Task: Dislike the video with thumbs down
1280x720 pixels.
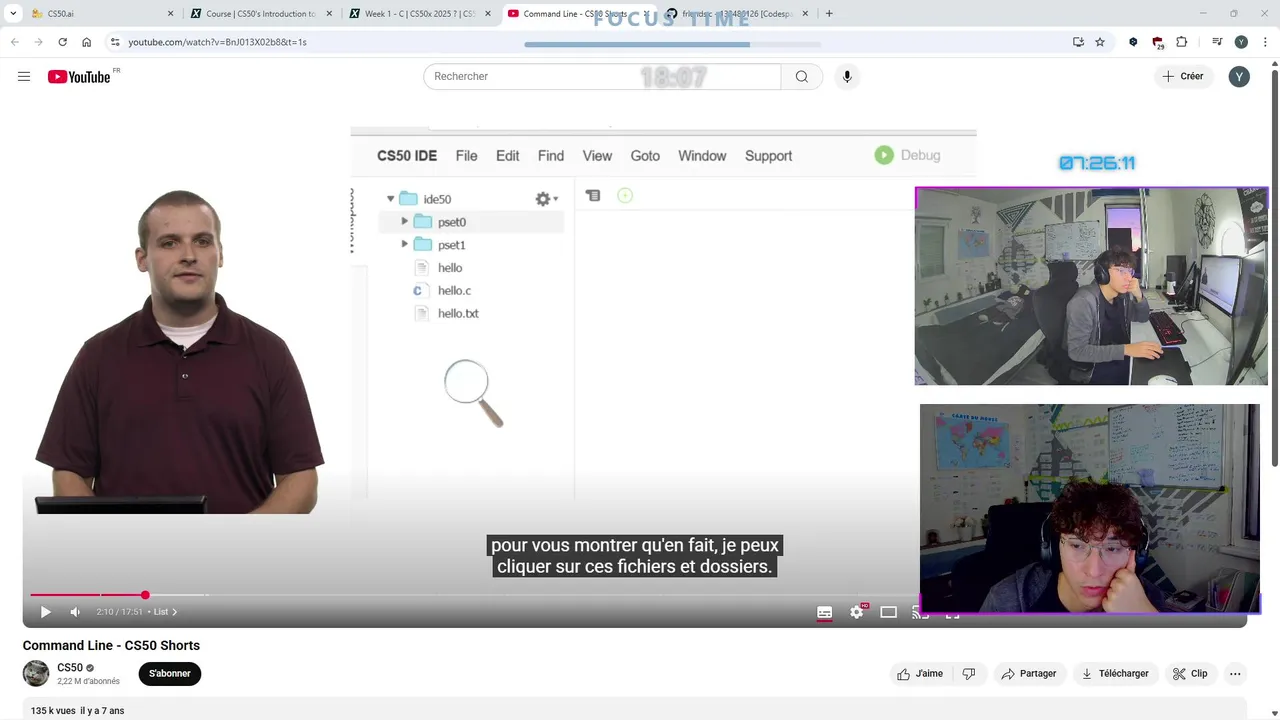Action: click(x=968, y=674)
